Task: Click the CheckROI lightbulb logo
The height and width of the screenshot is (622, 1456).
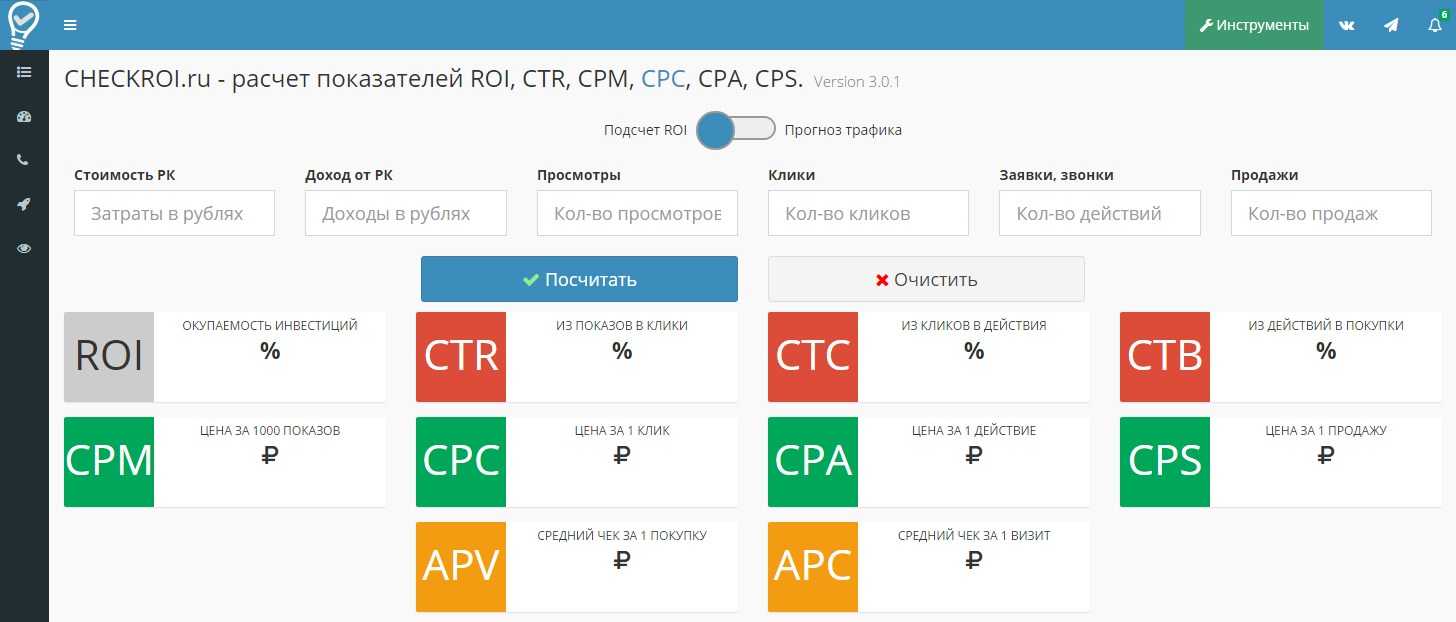Action: click(x=22, y=24)
